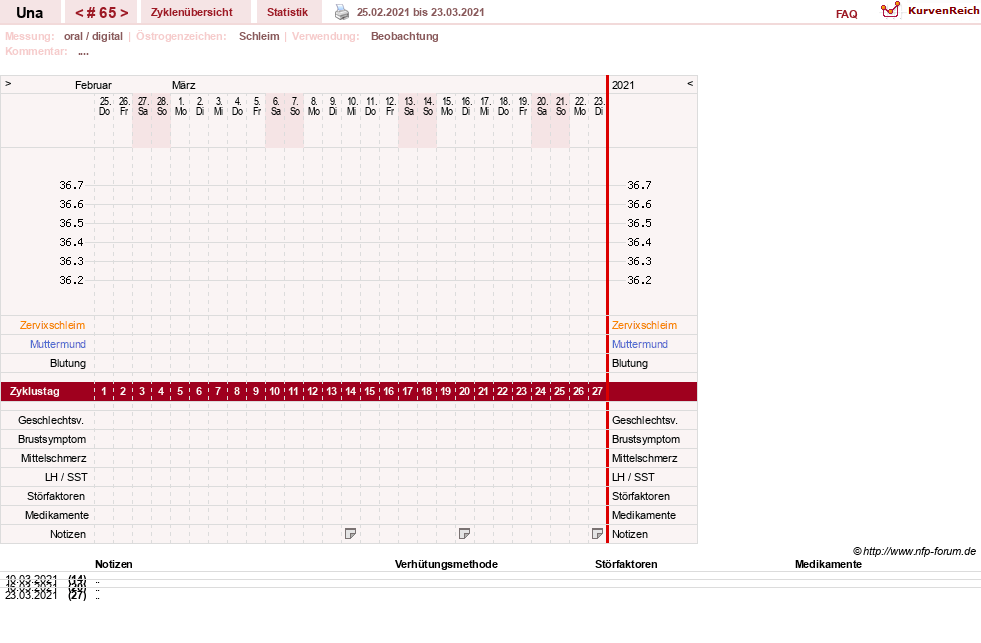Click the '23. Di' date column header
This screenshot has height=643, width=981.
pyautogui.click(x=599, y=106)
